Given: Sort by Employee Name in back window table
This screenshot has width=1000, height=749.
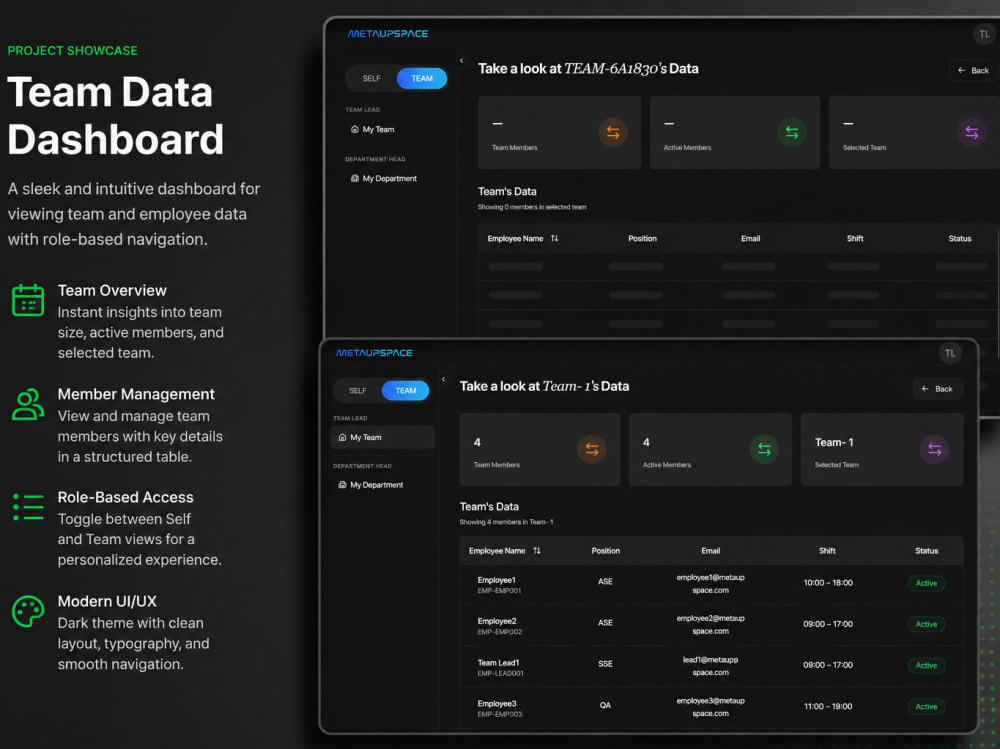Looking at the screenshot, I should pyautogui.click(x=554, y=238).
